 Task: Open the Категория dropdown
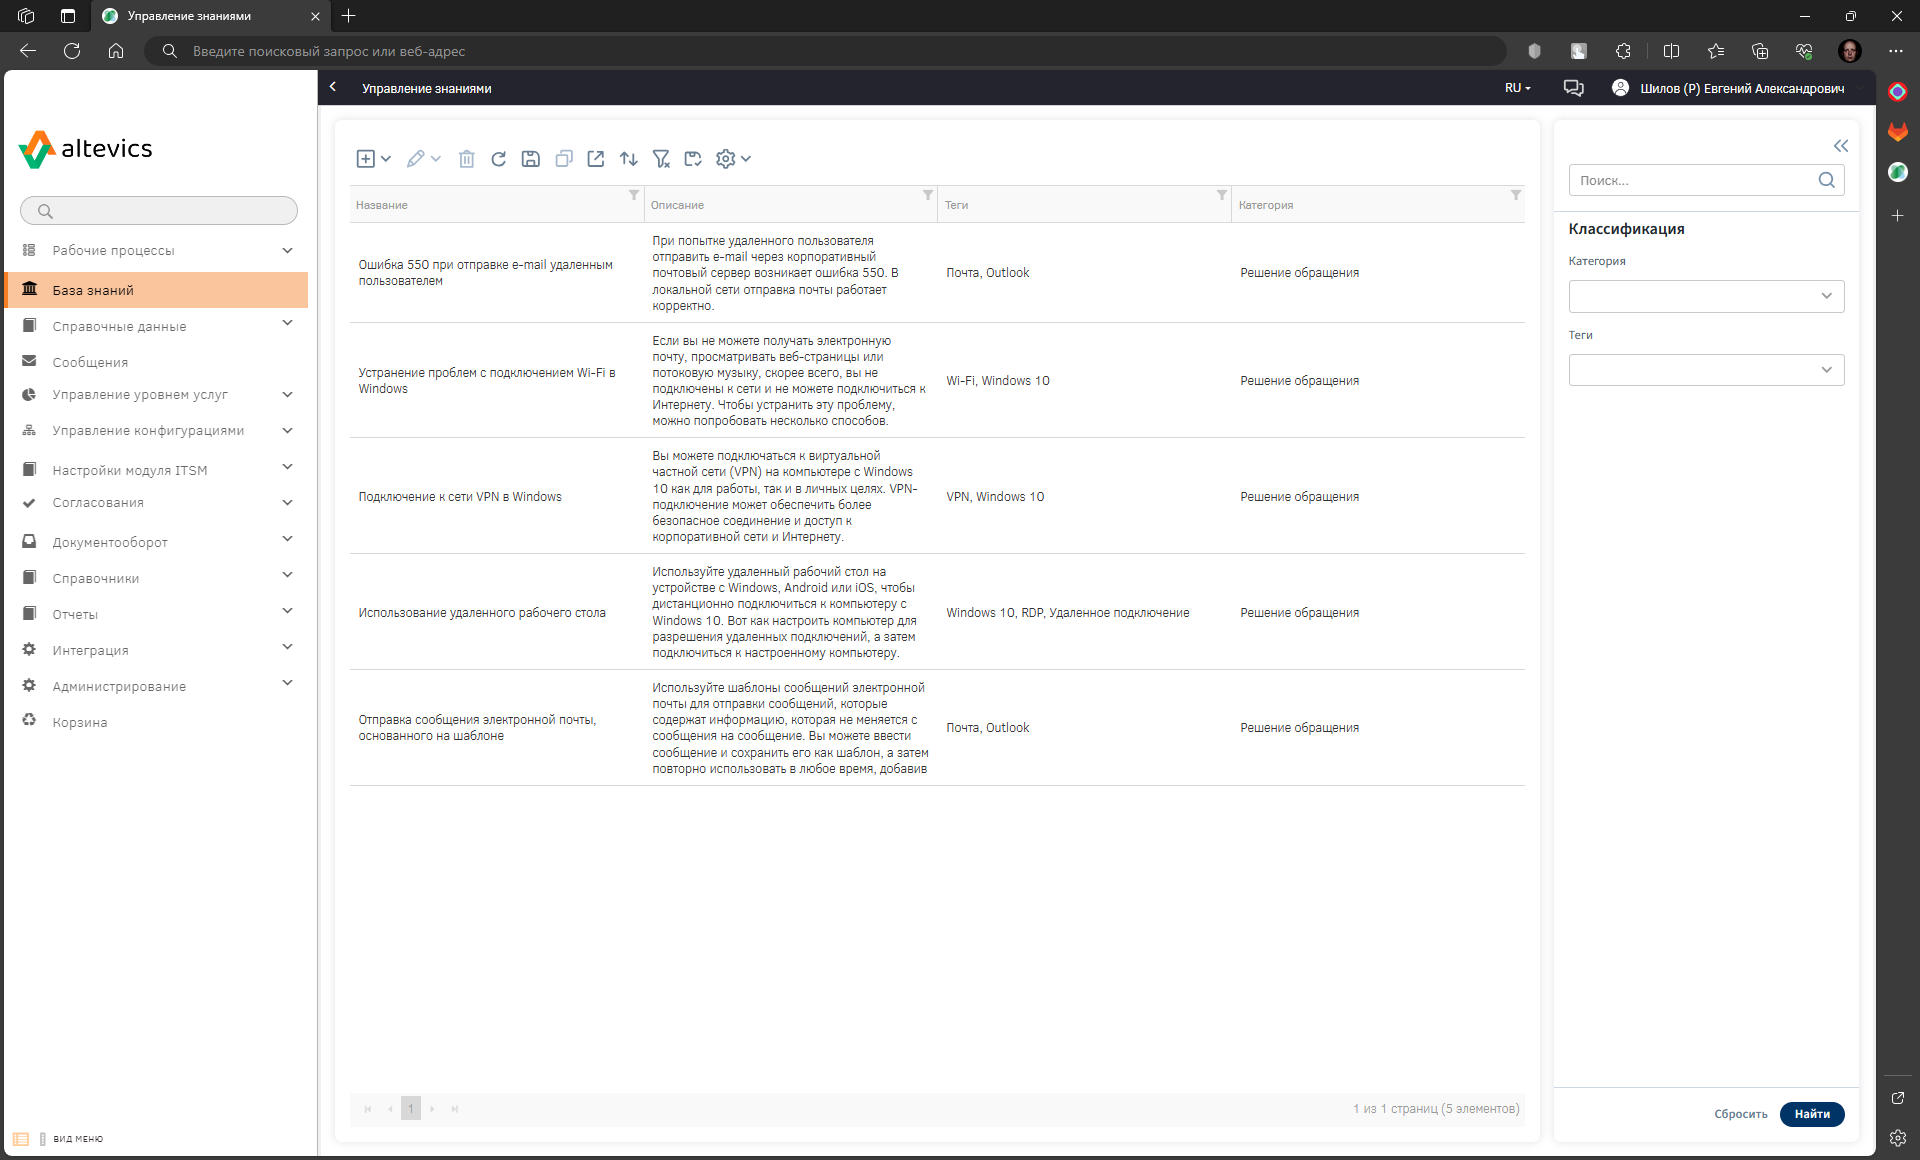click(x=1706, y=296)
